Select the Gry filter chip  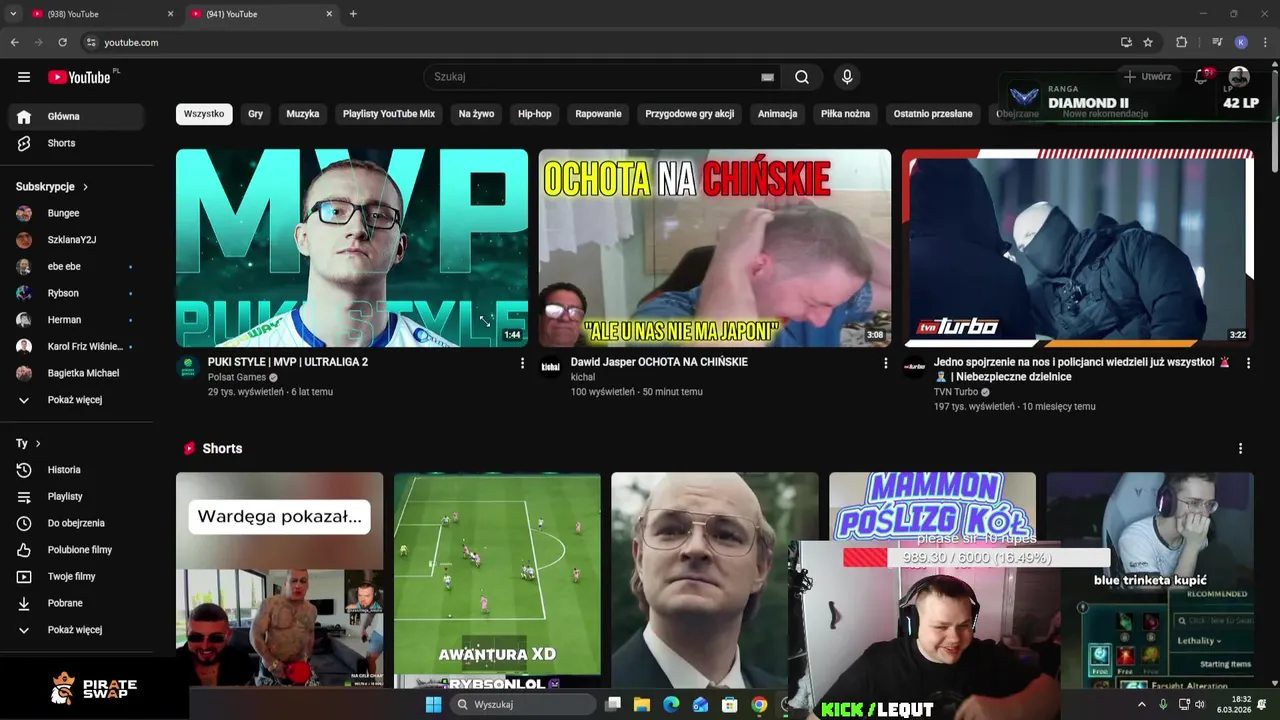click(x=255, y=114)
